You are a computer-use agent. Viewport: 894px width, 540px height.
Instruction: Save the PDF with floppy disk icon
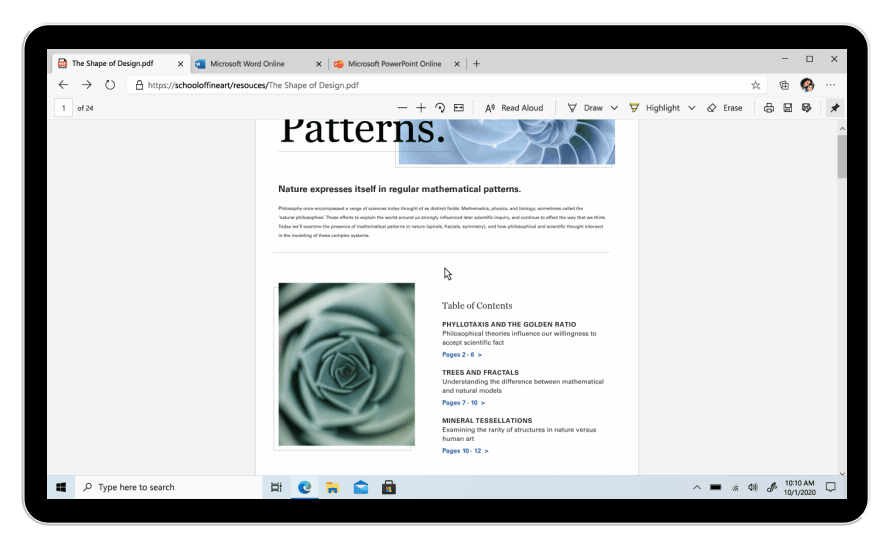pos(787,108)
